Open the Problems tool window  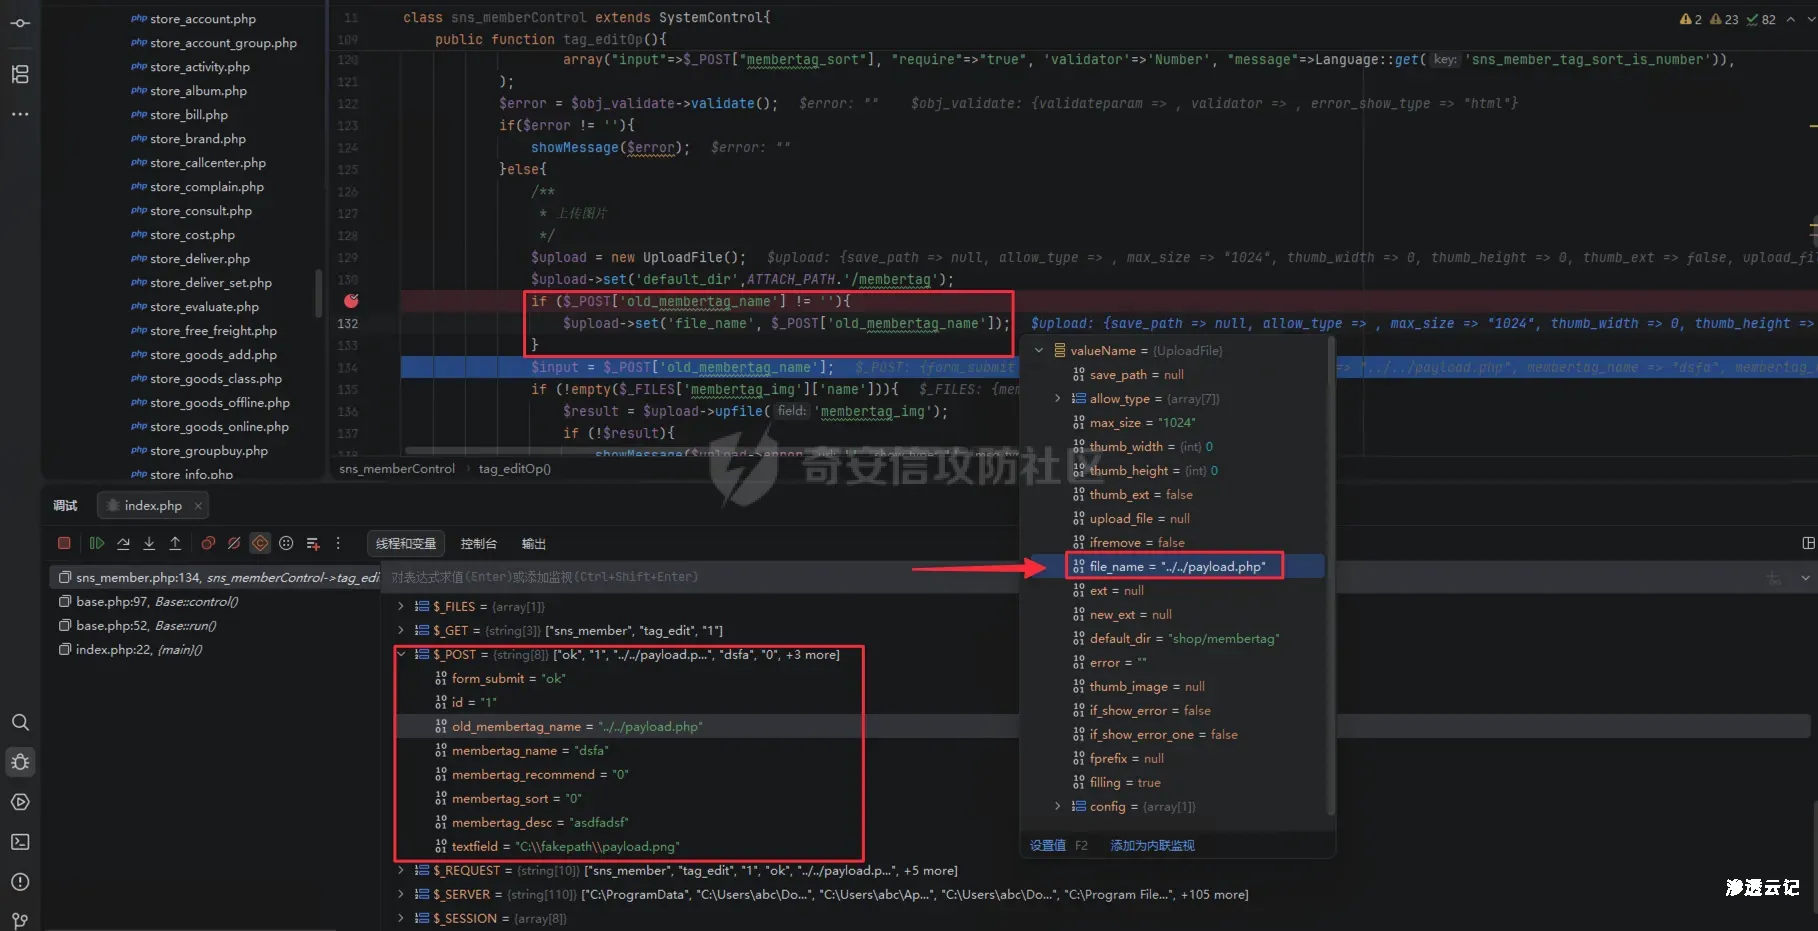point(20,882)
